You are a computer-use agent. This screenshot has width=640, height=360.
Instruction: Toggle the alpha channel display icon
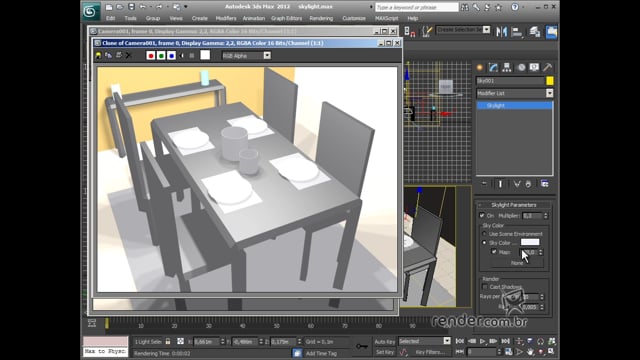click(182, 56)
